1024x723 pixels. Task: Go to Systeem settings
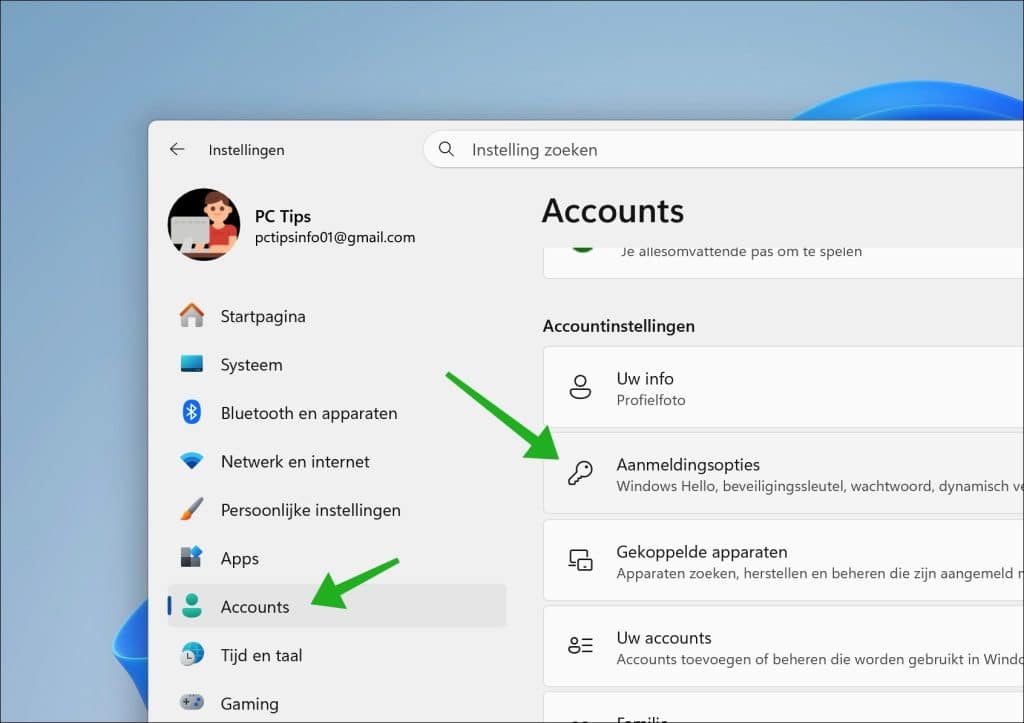click(336, 364)
